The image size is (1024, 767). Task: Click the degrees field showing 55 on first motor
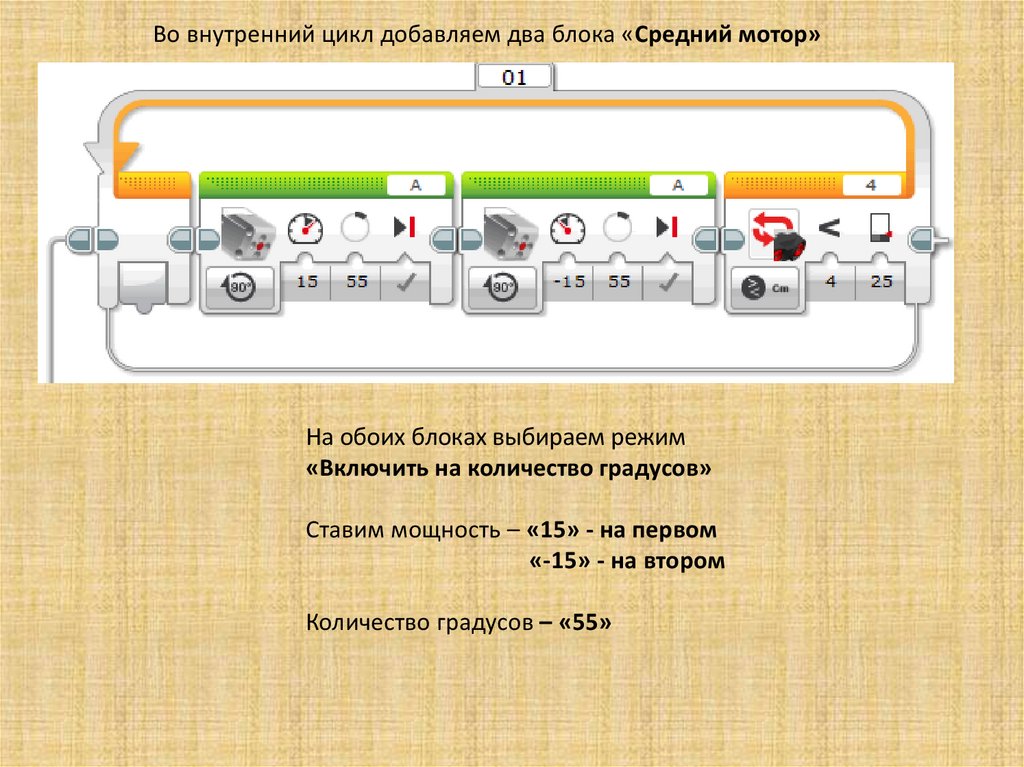357,283
